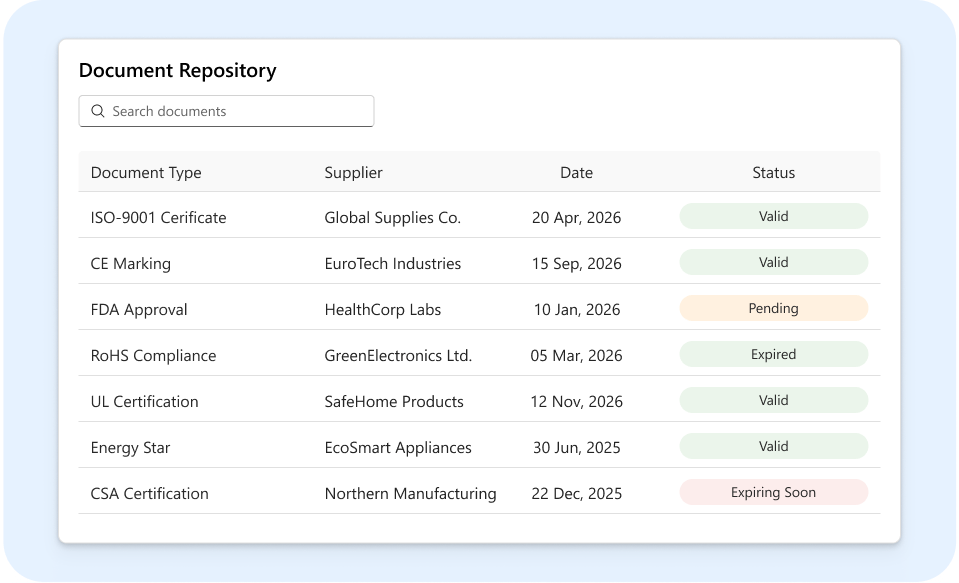Click the search magnifier icon
959x583 pixels.
click(98, 111)
